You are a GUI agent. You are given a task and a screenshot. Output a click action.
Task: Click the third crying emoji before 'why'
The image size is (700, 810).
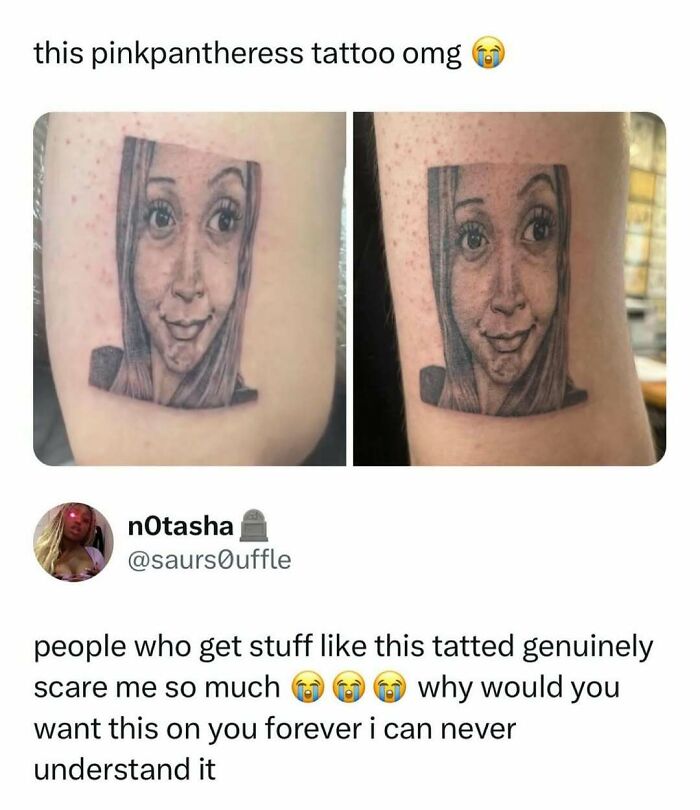(390, 688)
